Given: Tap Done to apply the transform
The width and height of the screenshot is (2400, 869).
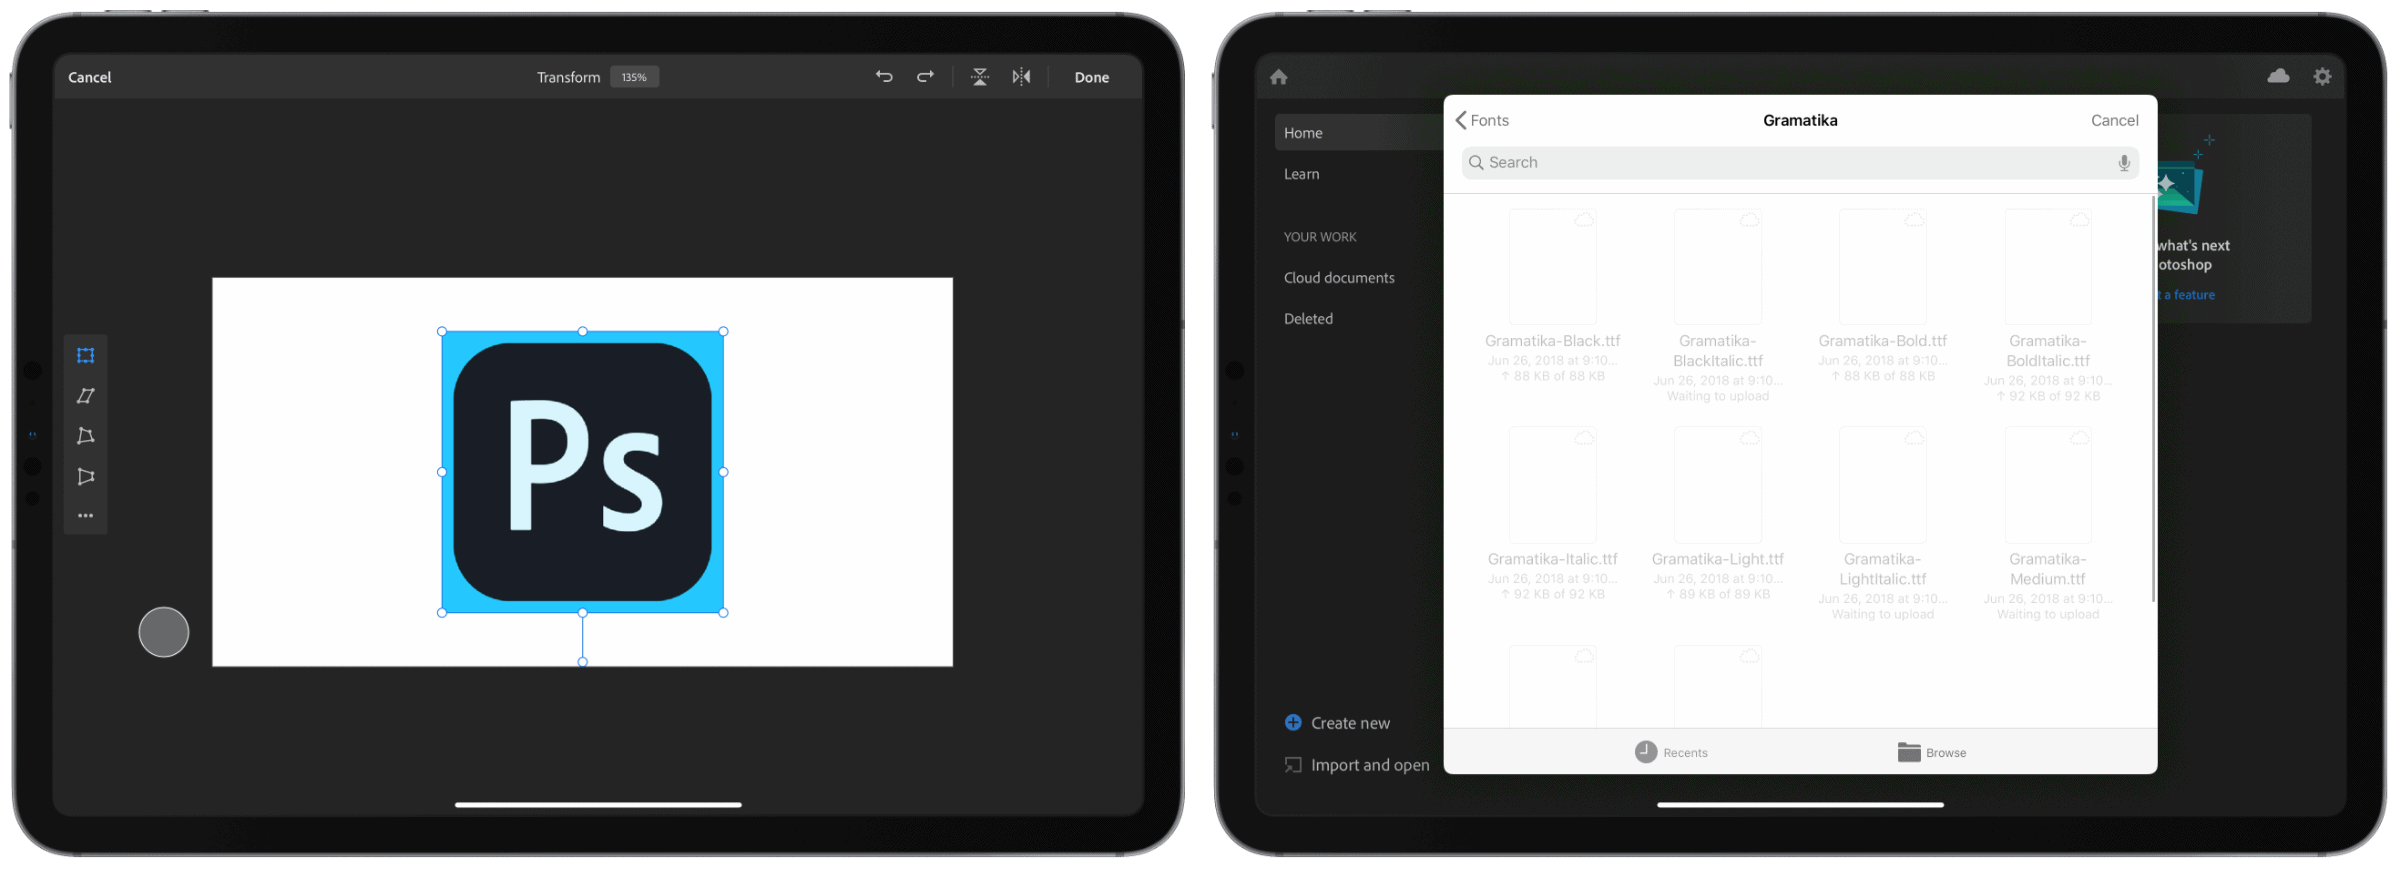Looking at the screenshot, I should coord(1092,77).
